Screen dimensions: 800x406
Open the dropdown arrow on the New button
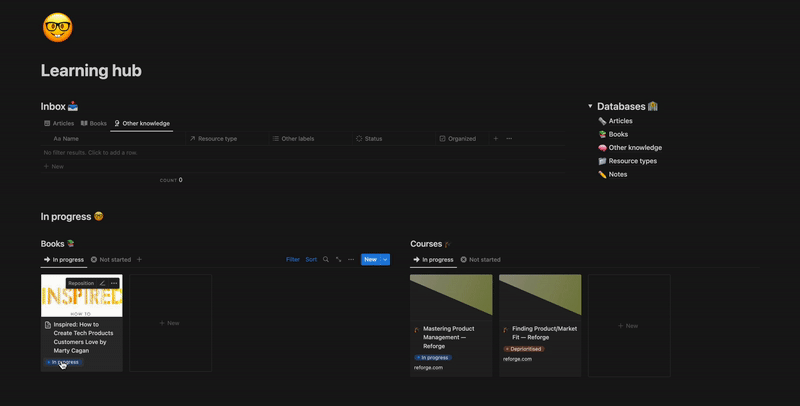(385, 260)
